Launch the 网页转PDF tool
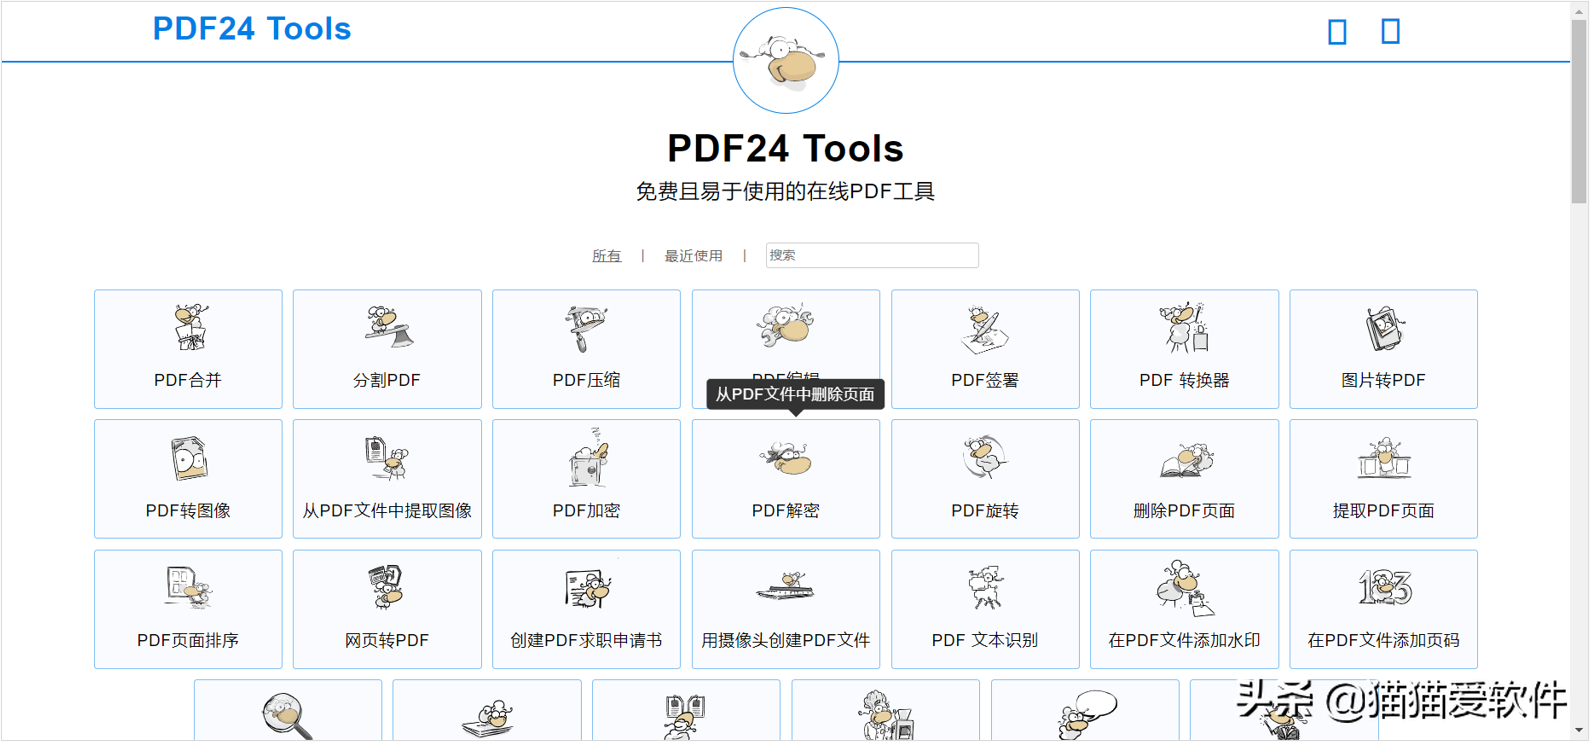Image resolution: width=1590 pixels, height=742 pixels. pos(387,609)
